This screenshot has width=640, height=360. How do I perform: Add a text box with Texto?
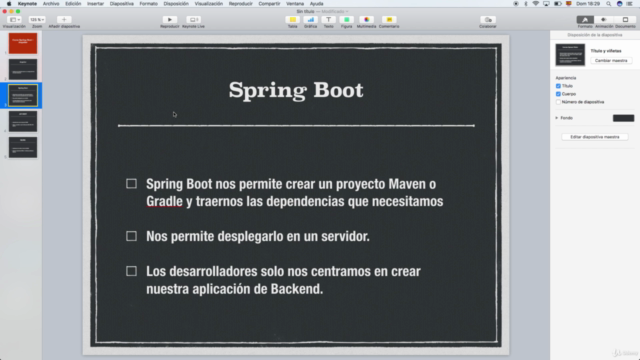click(x=329, y=20)
